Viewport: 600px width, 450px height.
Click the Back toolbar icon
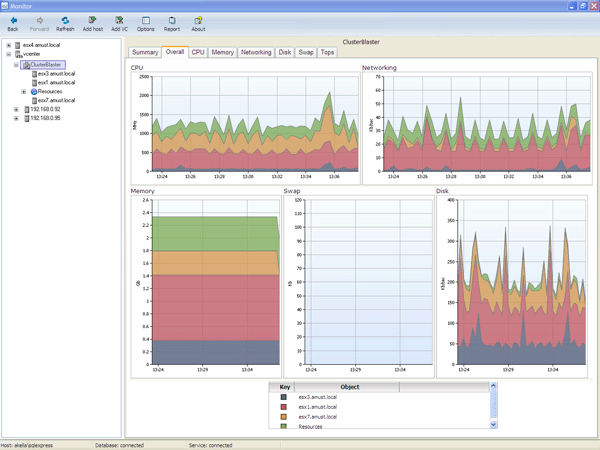pos(13,21)
